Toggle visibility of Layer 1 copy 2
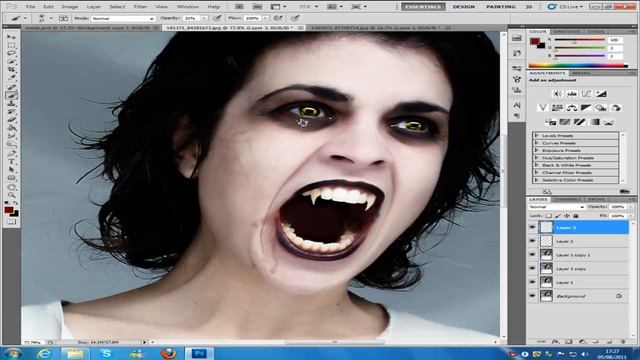640x360 pixels. pos(532,255)
